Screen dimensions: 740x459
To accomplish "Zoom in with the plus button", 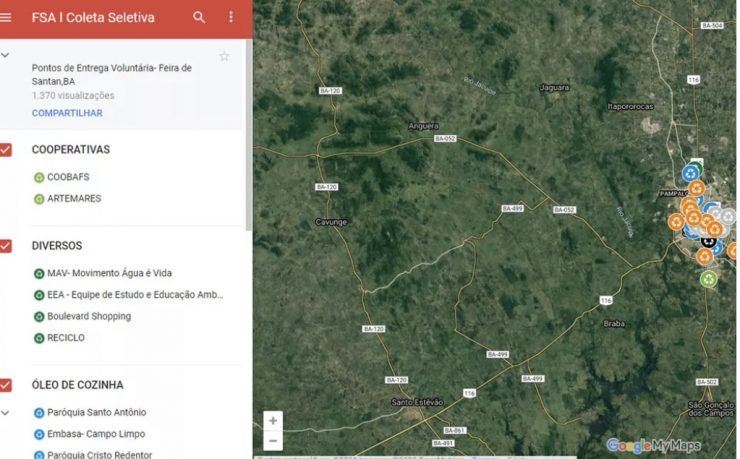I will 273,421.
